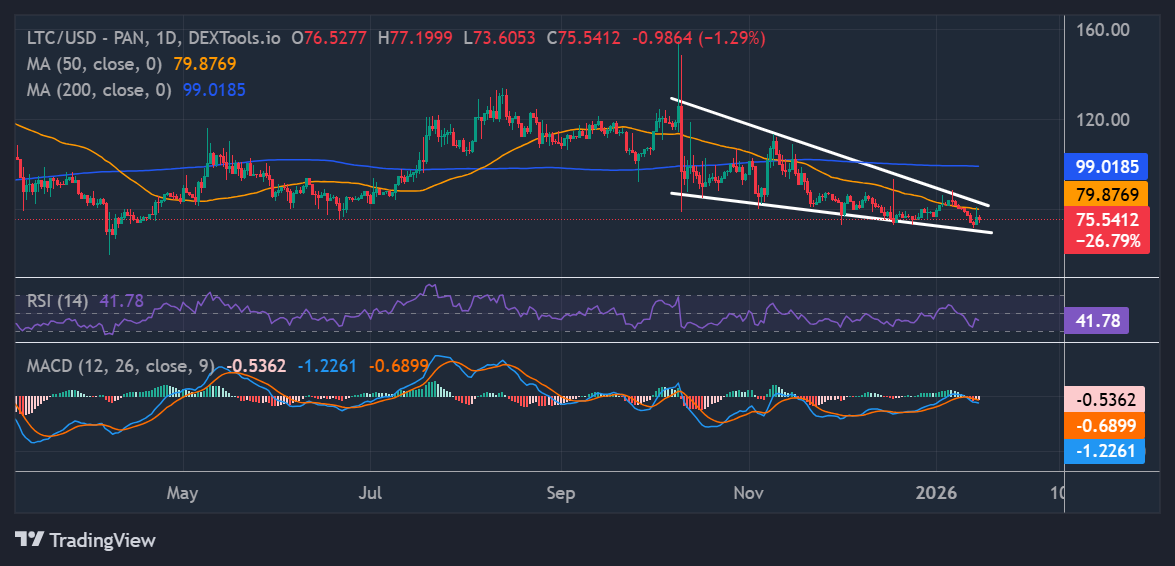1175x566 pixels.
Task: Click the TradingView logo icon
Action: tap(29, 540)
